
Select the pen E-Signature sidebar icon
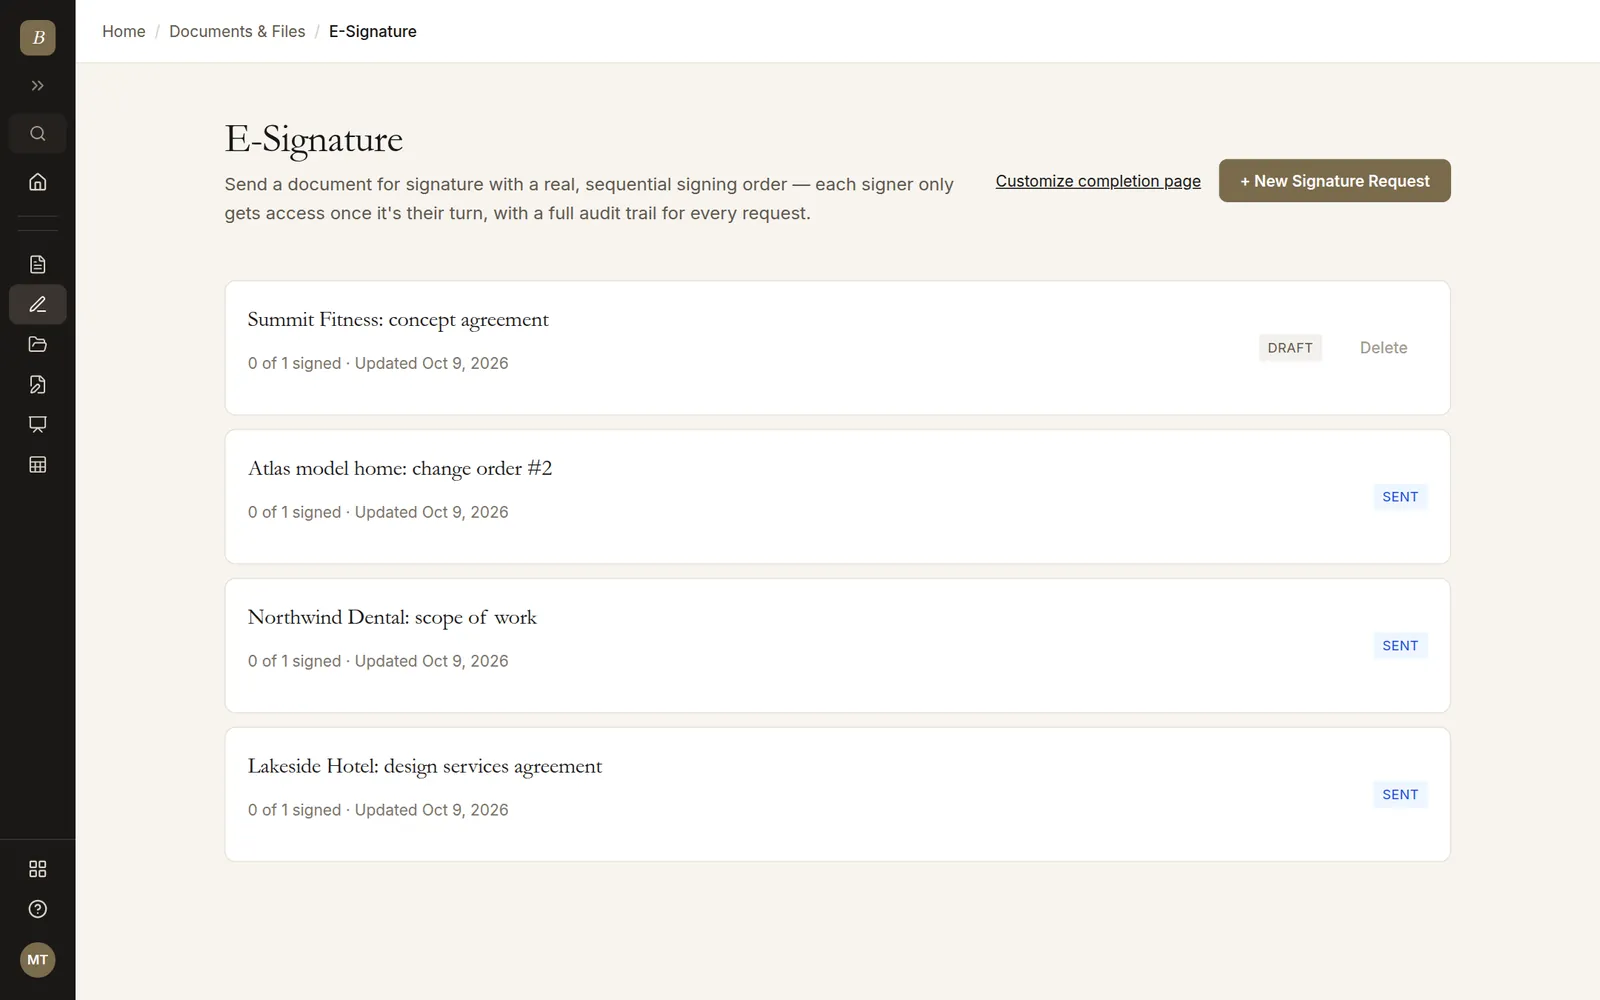coord(38,304)
